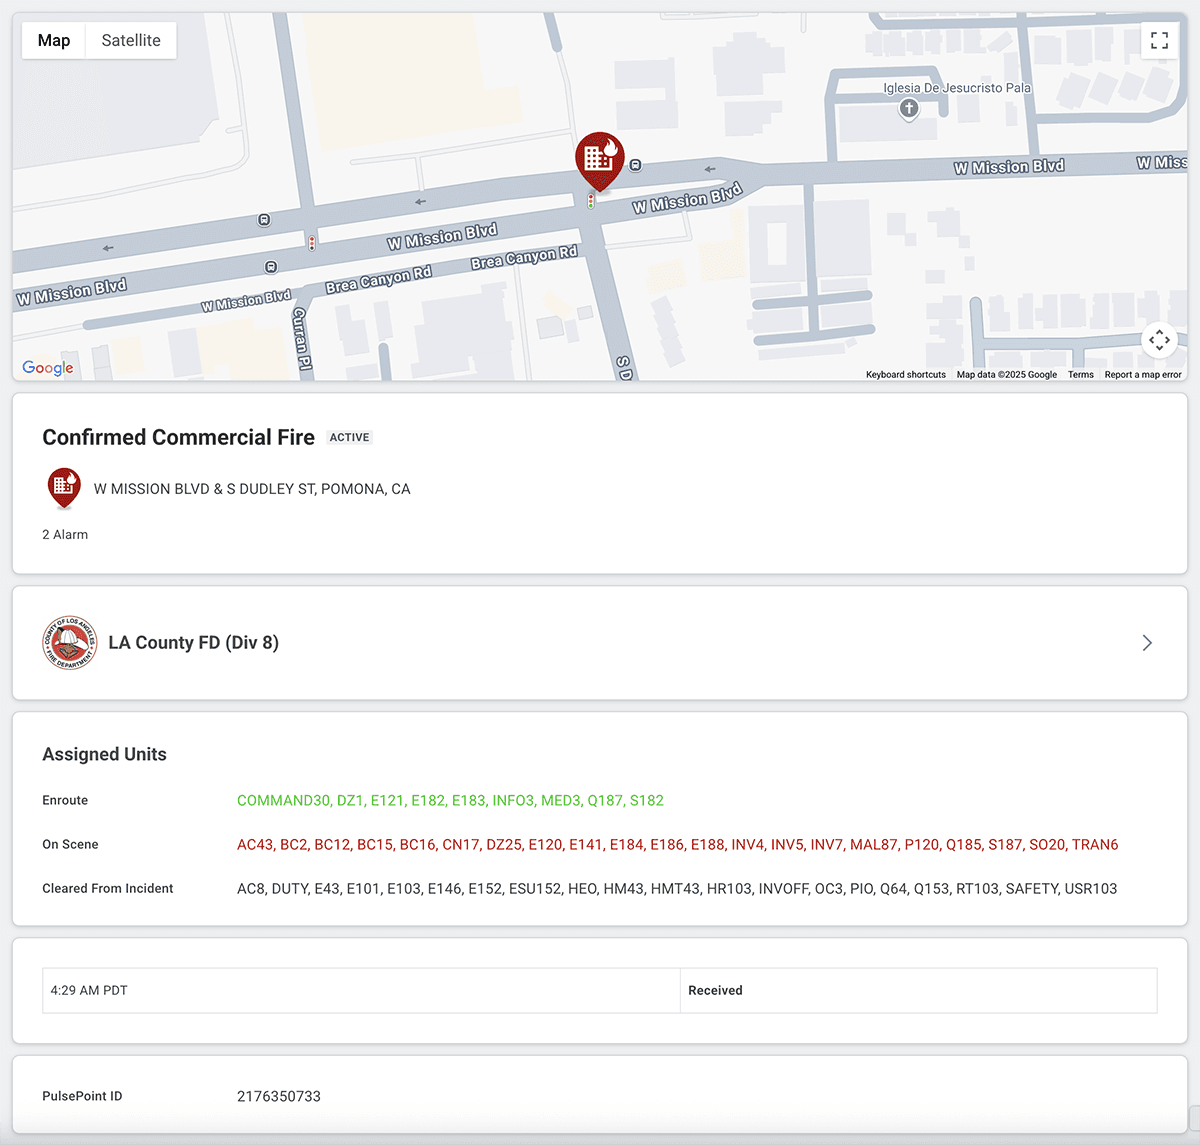Open the map Terms link
This screenshot has height=1145, width=1200.
click(1080, 375)
